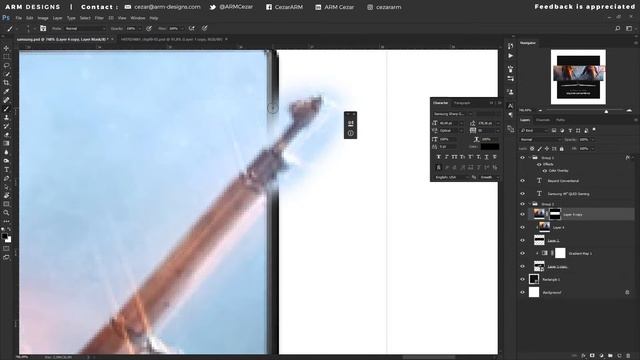Viewport: 640px width, 360px height.
Task: Select the Eraser tool
Action: pyautogui.click(x=6, y=134)
